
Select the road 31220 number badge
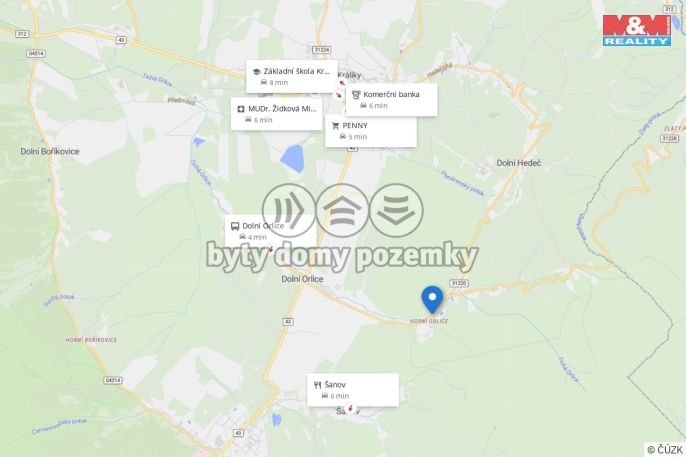(458, 283)
